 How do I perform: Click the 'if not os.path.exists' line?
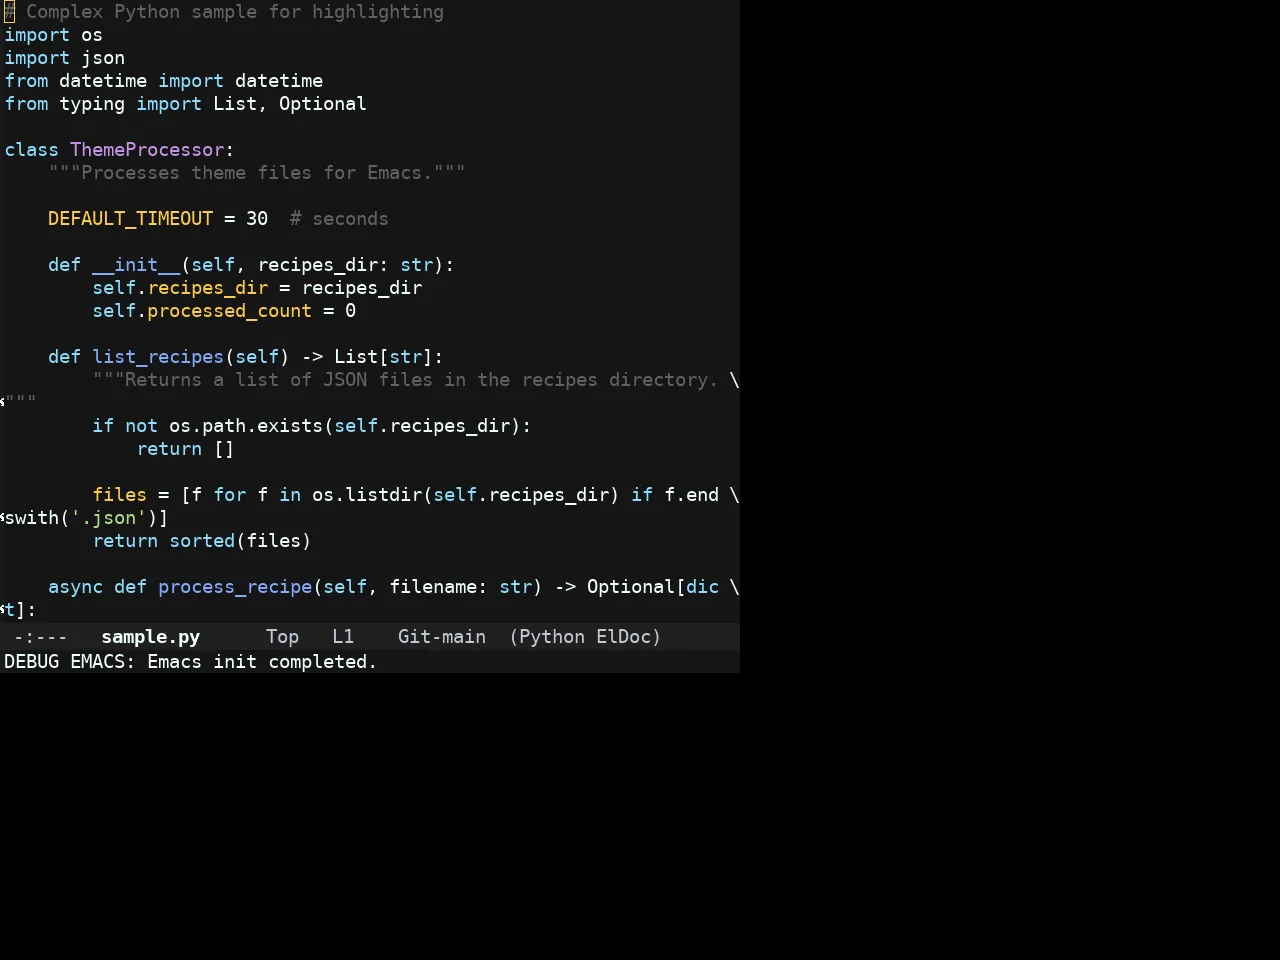pos(312,426)
